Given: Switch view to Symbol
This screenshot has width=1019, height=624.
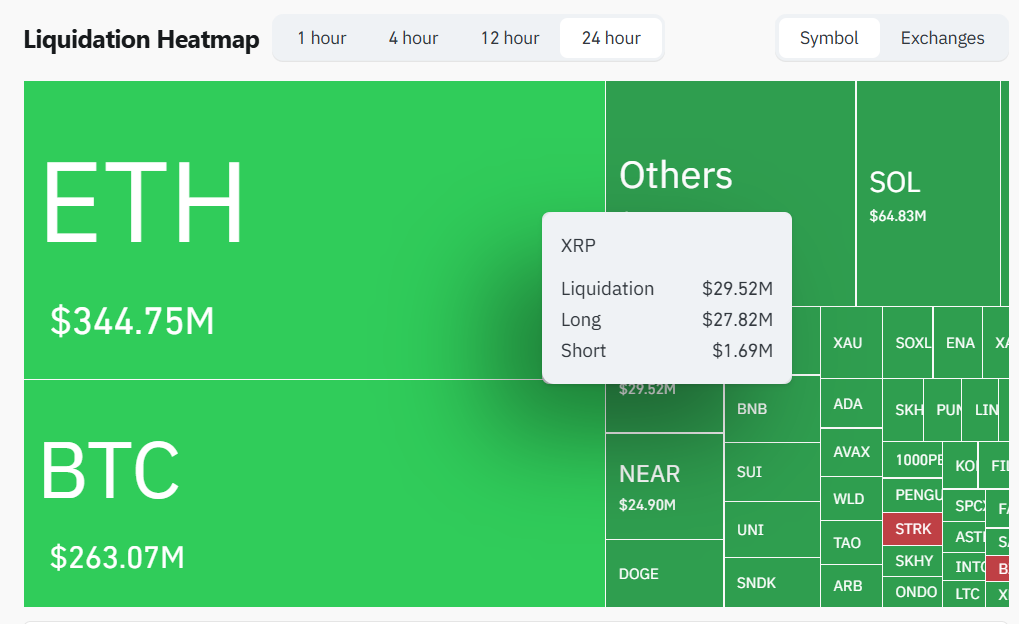Looking at the screenshot, I should pyautogui.click(x=829, y=38).
